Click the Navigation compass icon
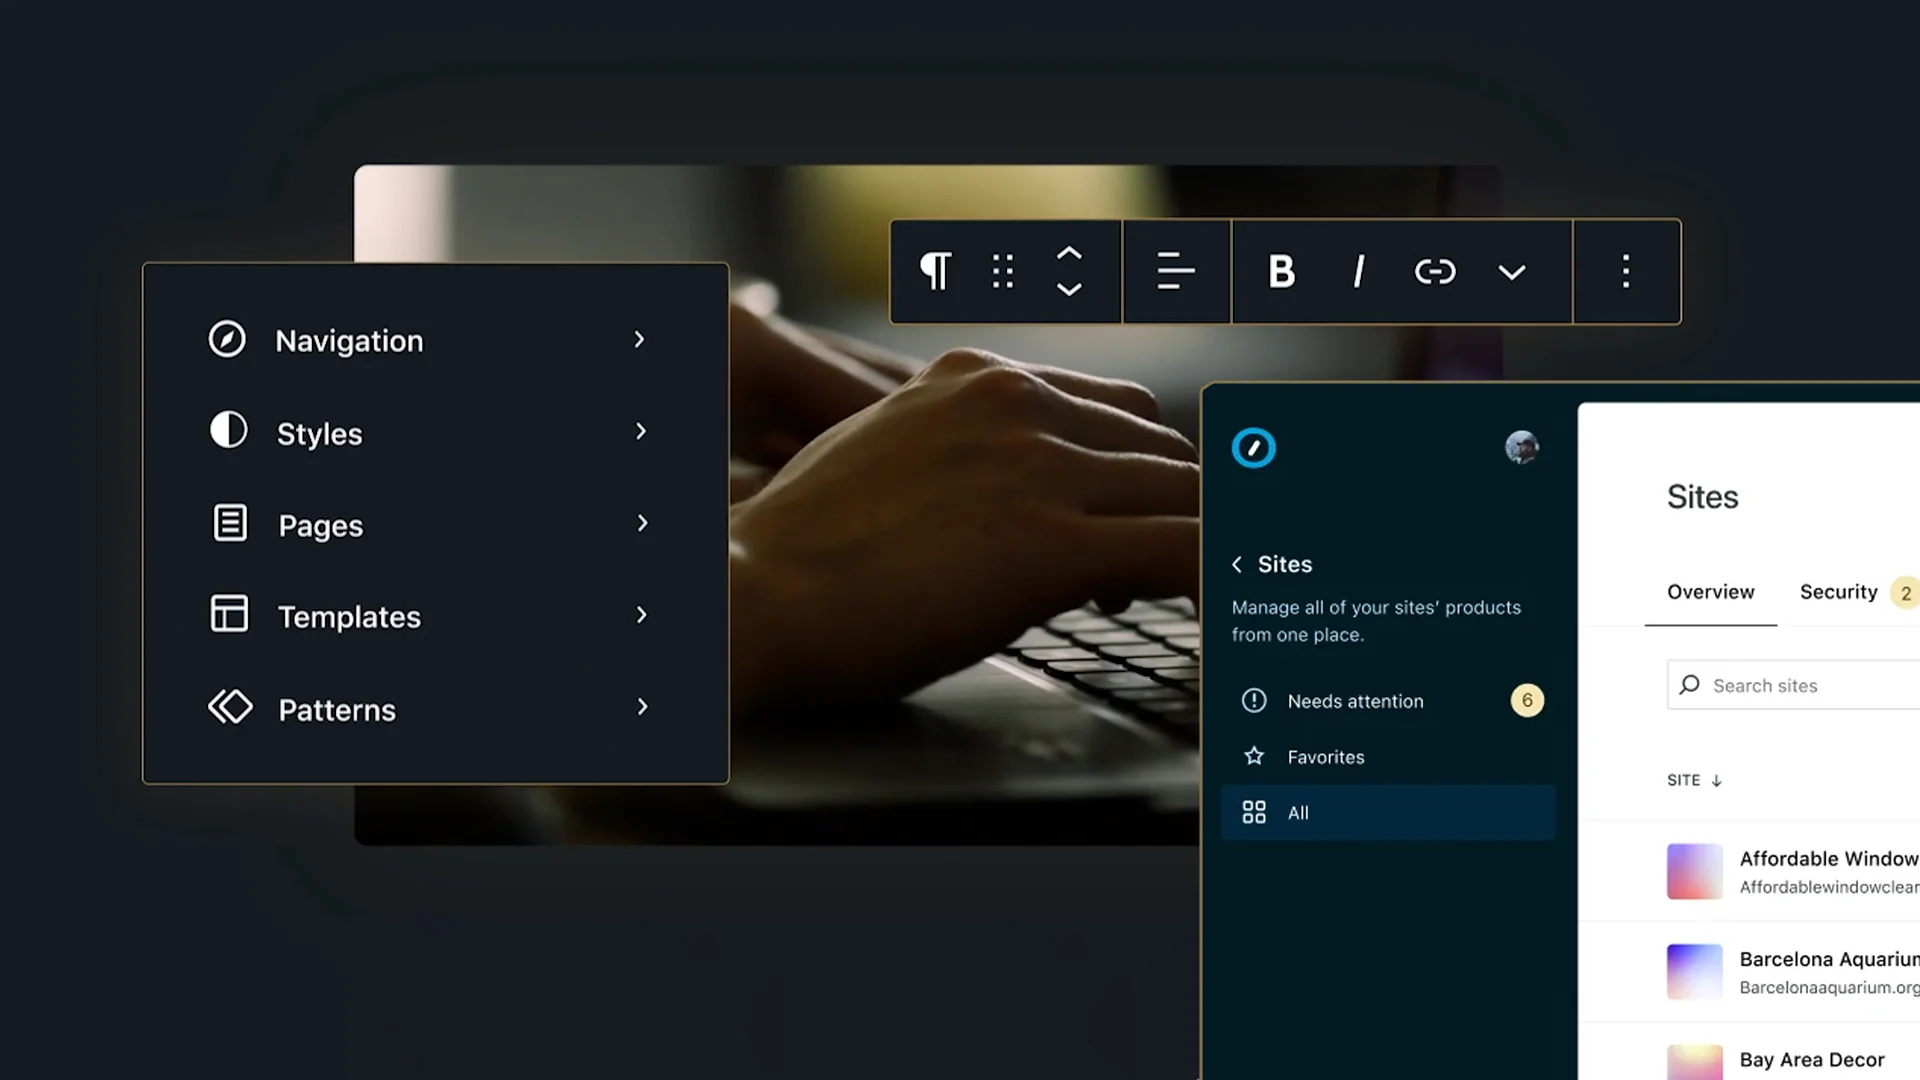This screenshot has width=1920, height=1080. (x=227, y=339)
